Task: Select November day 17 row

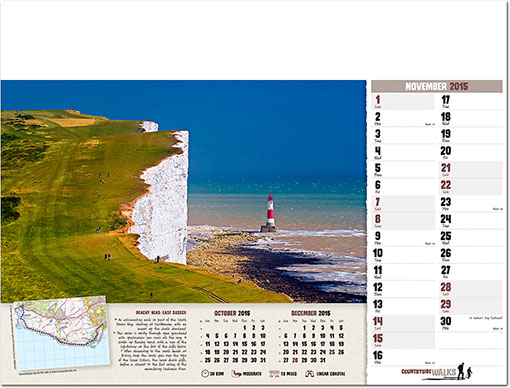Action: click(x=471, y=101)
